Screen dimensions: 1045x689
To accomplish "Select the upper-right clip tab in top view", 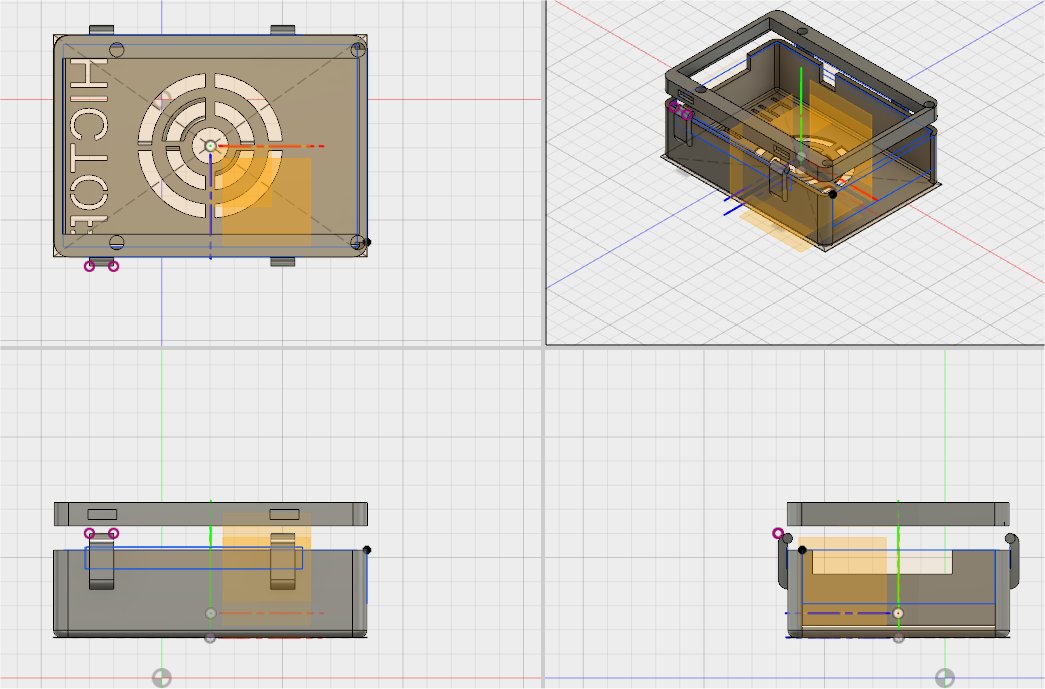I will coord(283,30).
